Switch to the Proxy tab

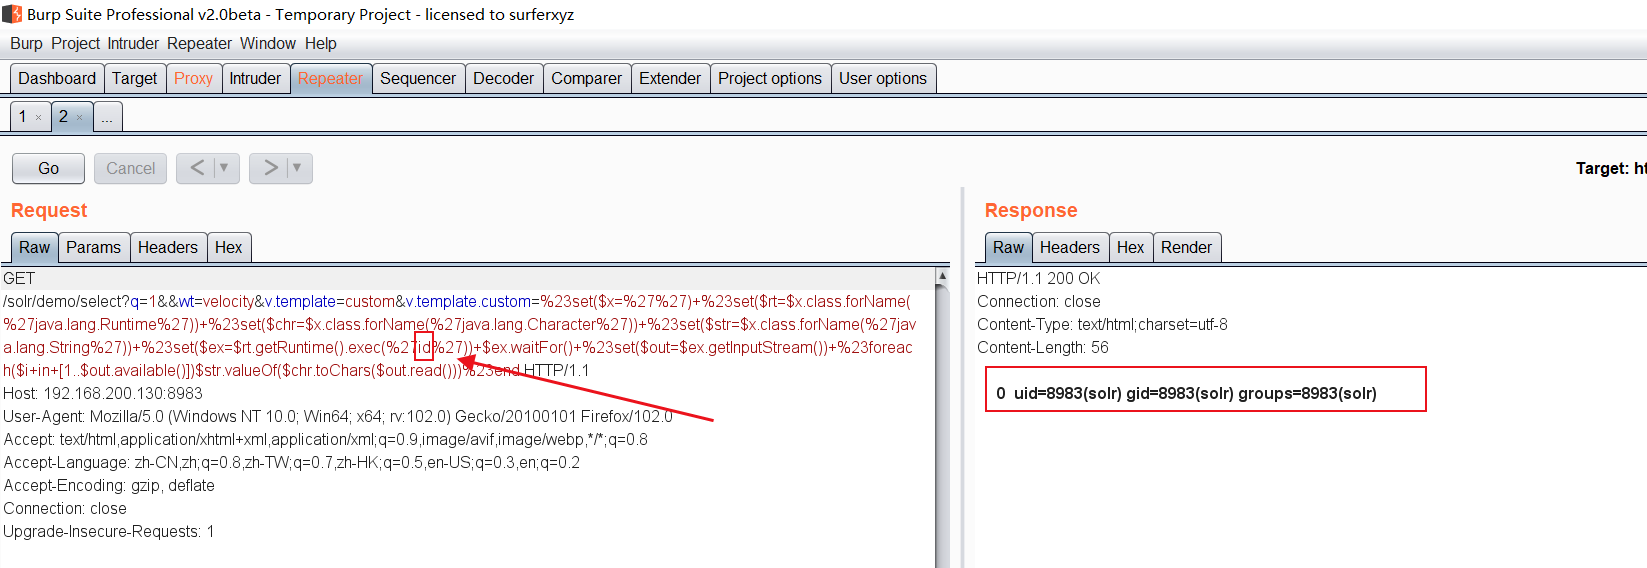click(x=193, y=79)
